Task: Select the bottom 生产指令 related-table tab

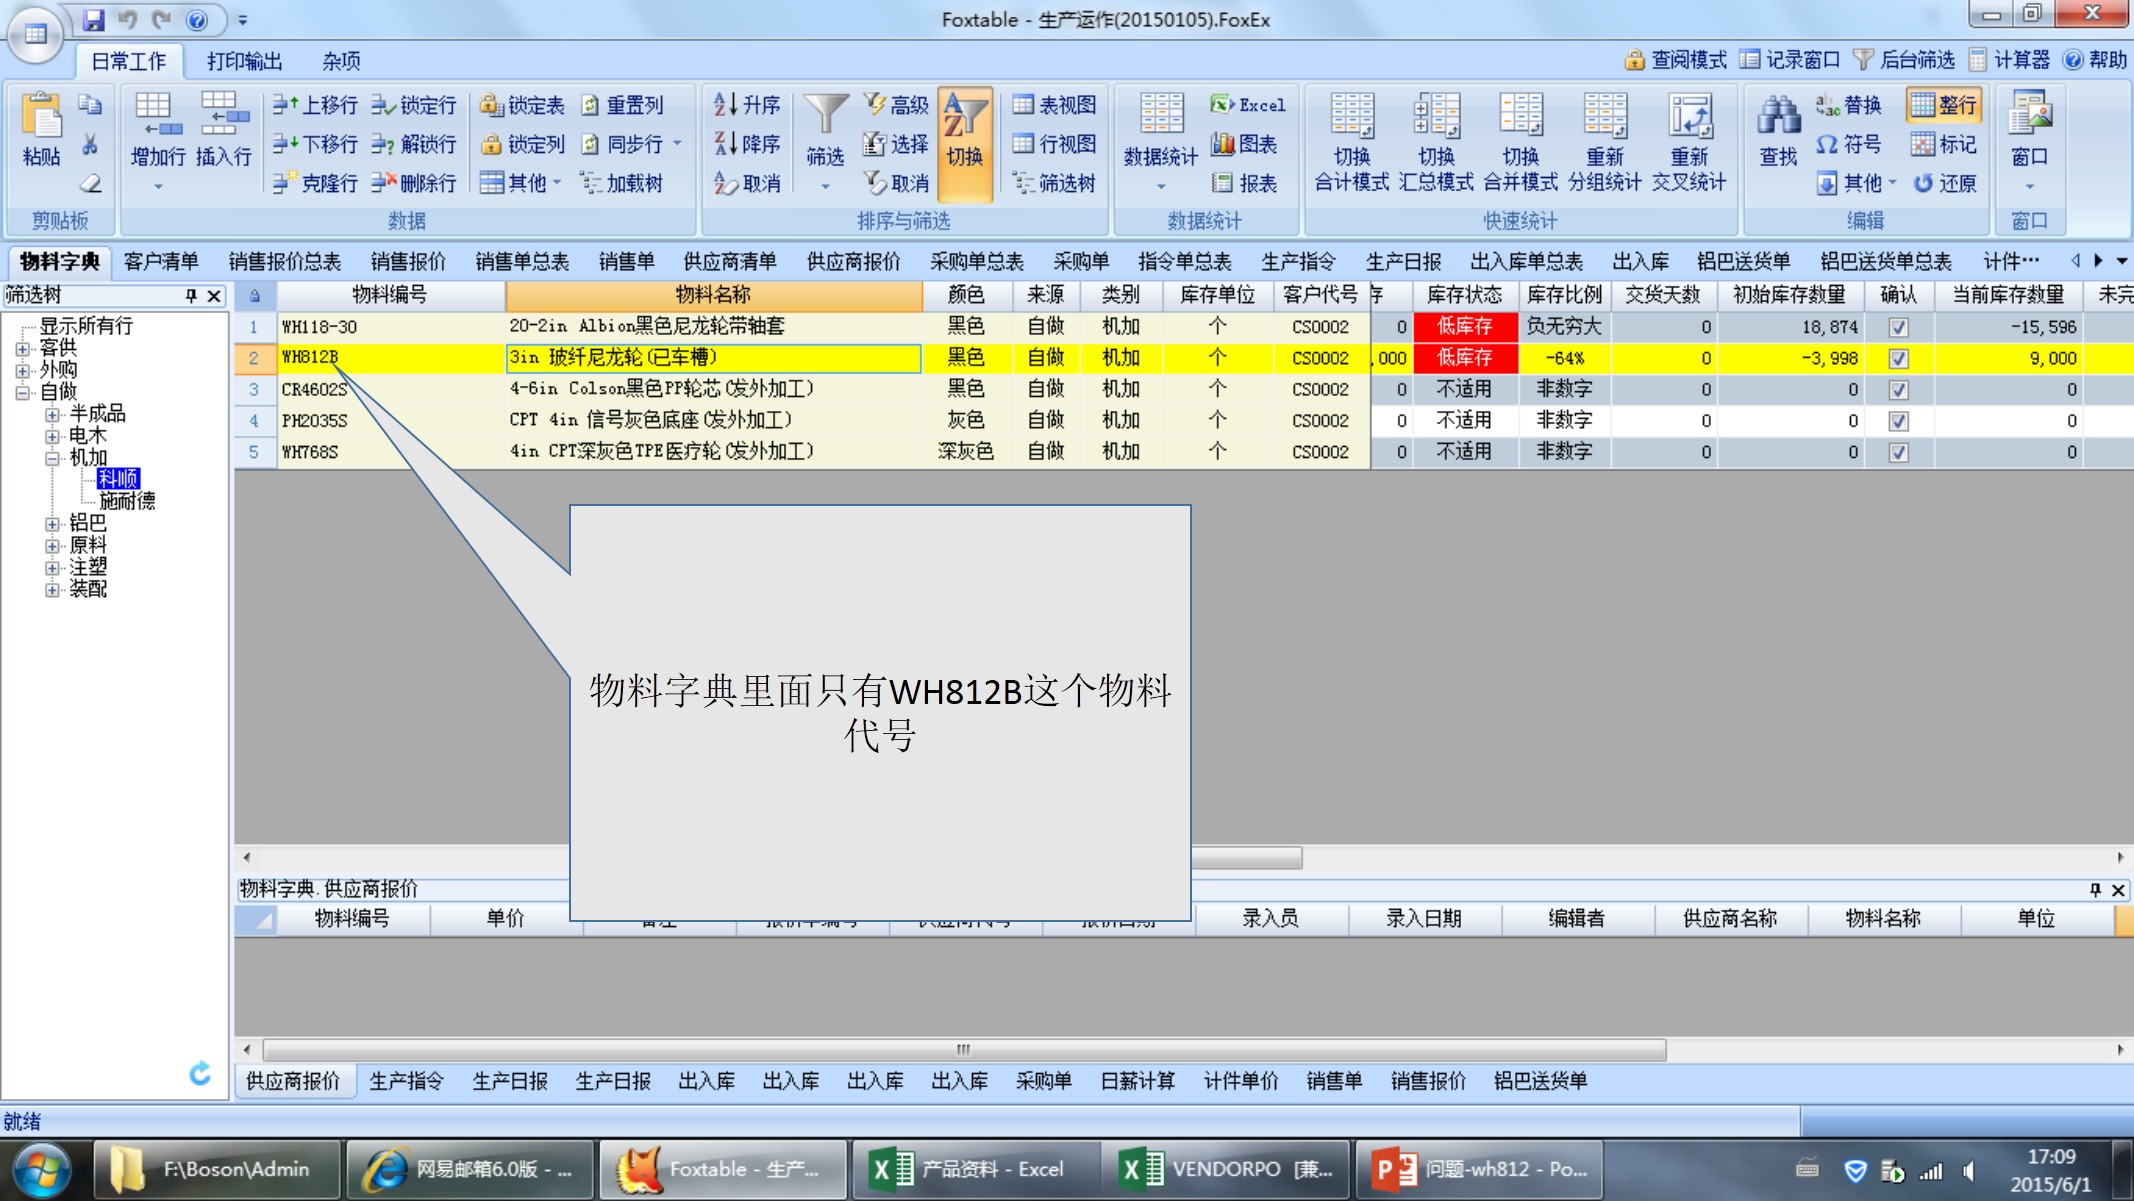Action: click(x=406, y=1081)
